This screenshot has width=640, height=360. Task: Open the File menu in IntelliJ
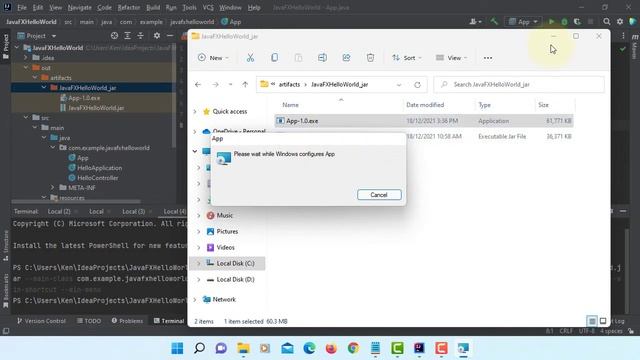pos(22,7)
